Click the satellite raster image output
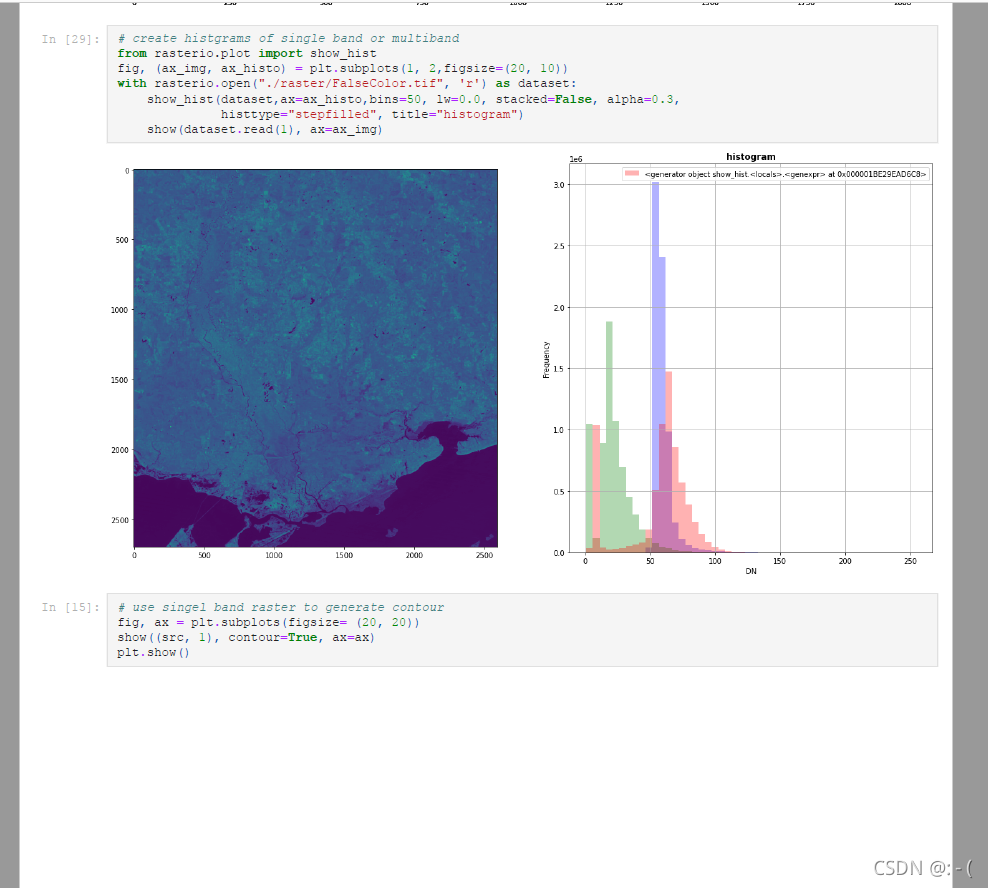The width and height of the screenshot is (988, 888). tap(316, 358)
